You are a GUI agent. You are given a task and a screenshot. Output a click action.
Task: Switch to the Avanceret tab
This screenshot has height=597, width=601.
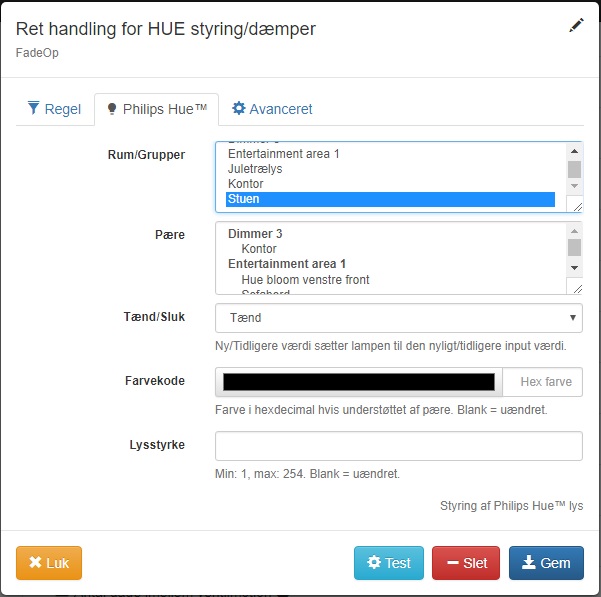pos(272,109)
